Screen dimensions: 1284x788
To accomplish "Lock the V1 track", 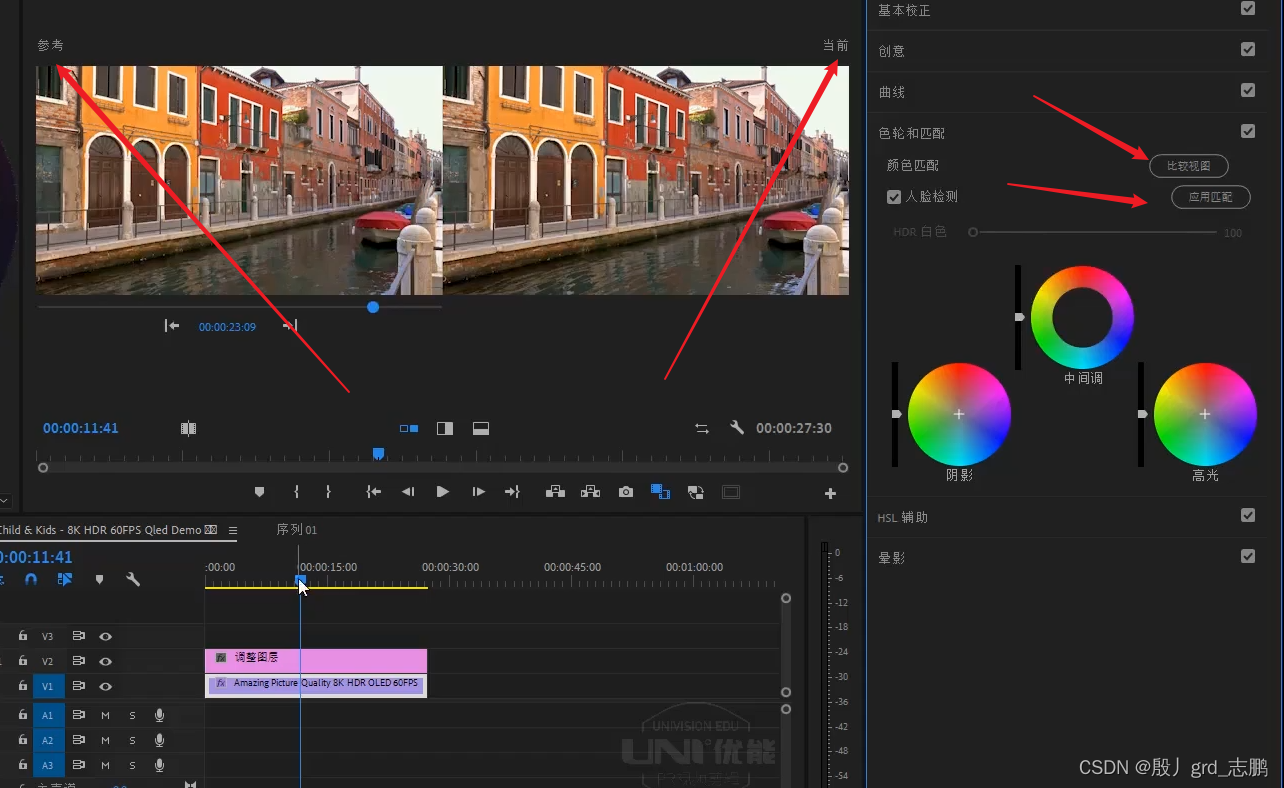I will pyautogui.click(x=22, y=686).
